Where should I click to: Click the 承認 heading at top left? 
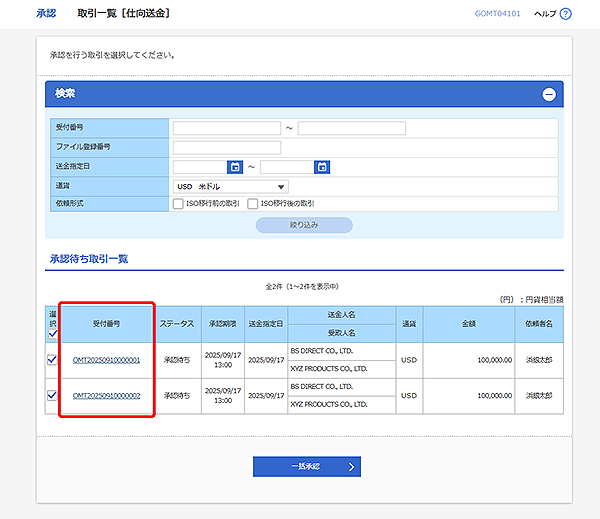point(46,13)
